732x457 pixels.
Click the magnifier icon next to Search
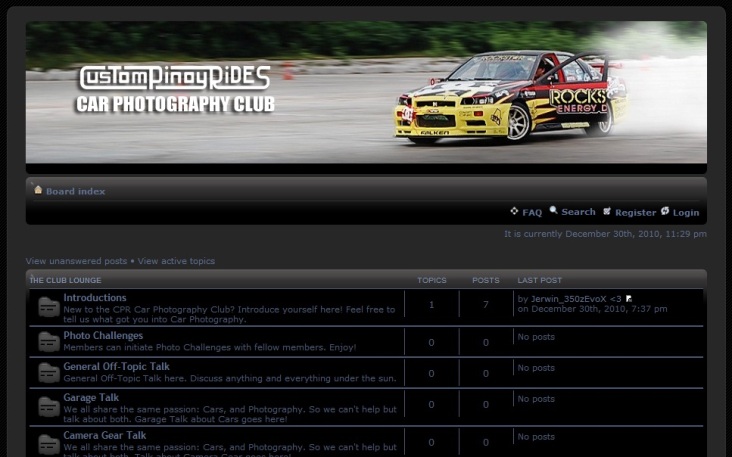click(553, 210)
